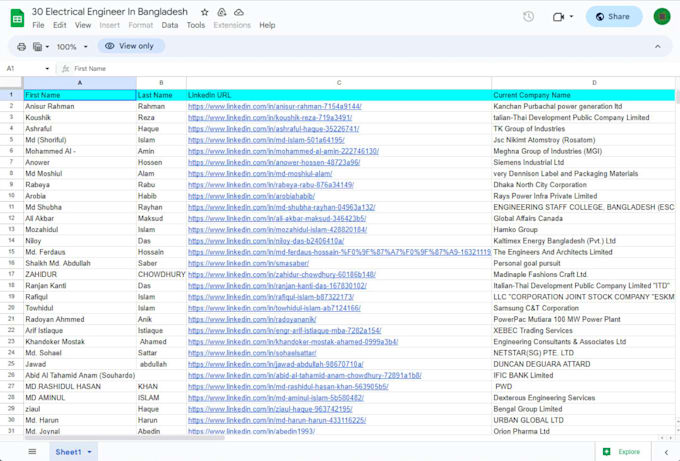Open the Sheet1 tab dropdown arrow

click(90, 452)
